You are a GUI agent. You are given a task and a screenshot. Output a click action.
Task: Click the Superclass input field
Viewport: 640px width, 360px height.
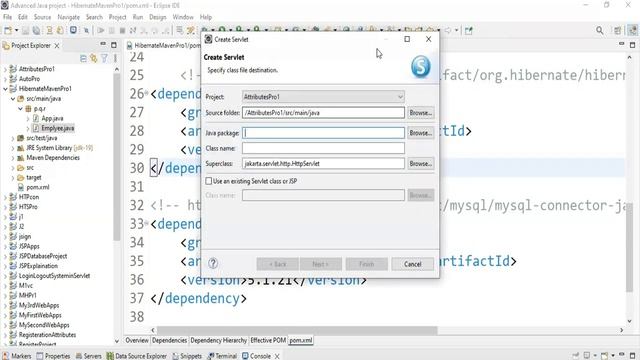click(323, 163)
